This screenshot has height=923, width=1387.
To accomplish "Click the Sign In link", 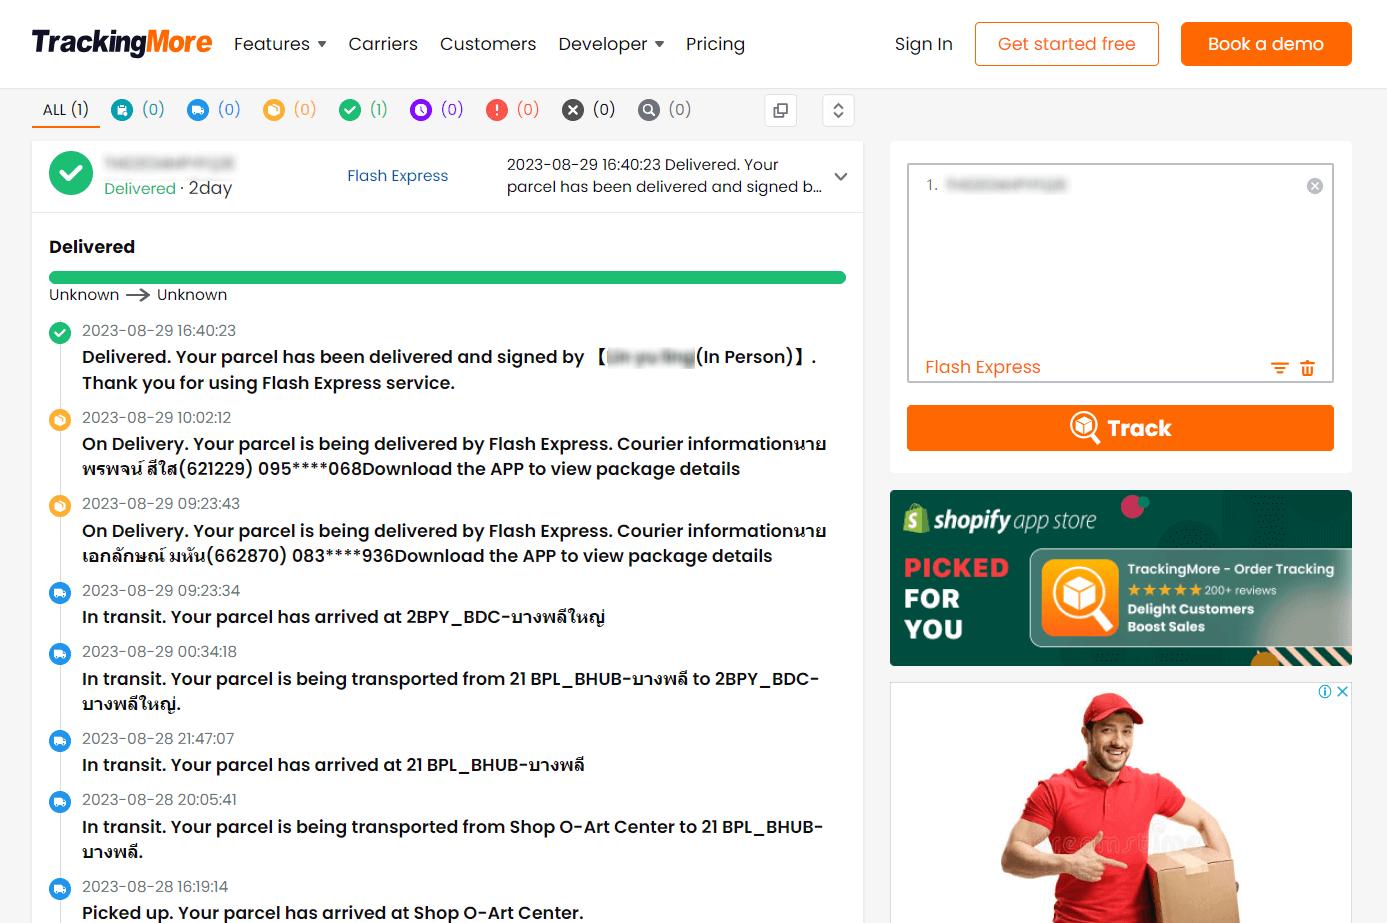I will point(923,44).
